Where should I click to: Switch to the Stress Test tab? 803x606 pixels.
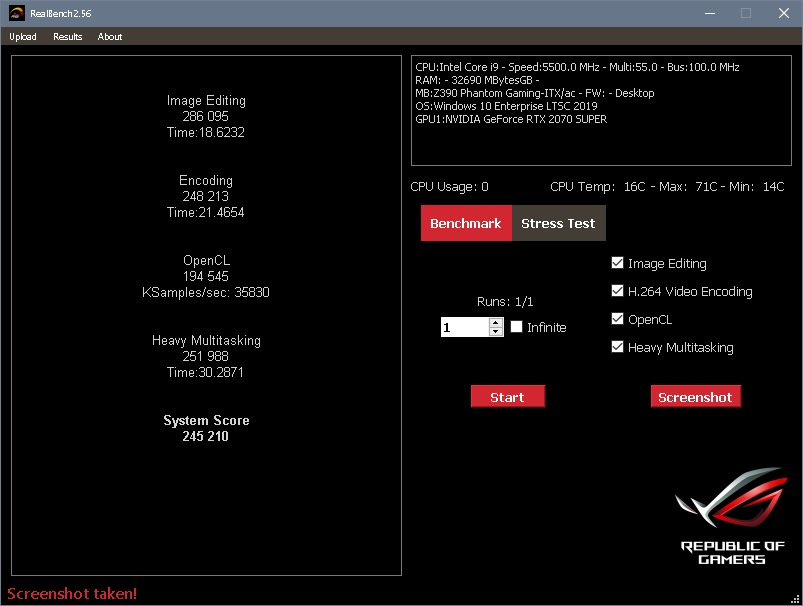click(x=558, y=223)
